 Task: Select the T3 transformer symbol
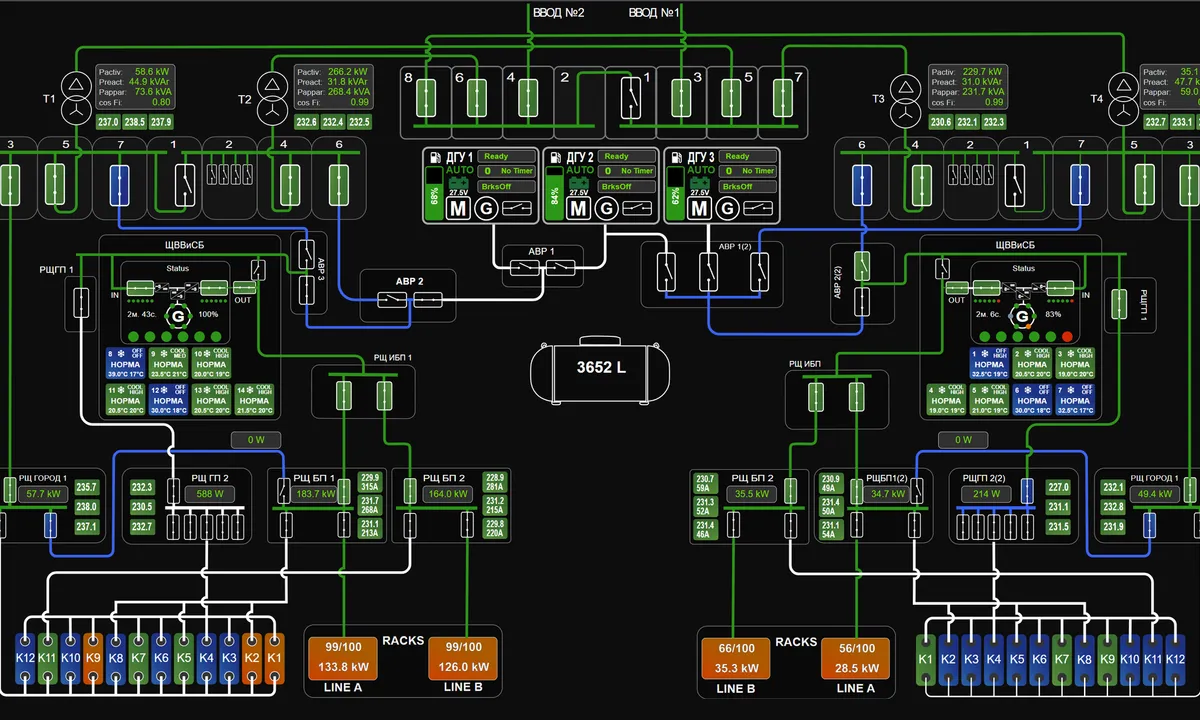[x=904, y=99]
